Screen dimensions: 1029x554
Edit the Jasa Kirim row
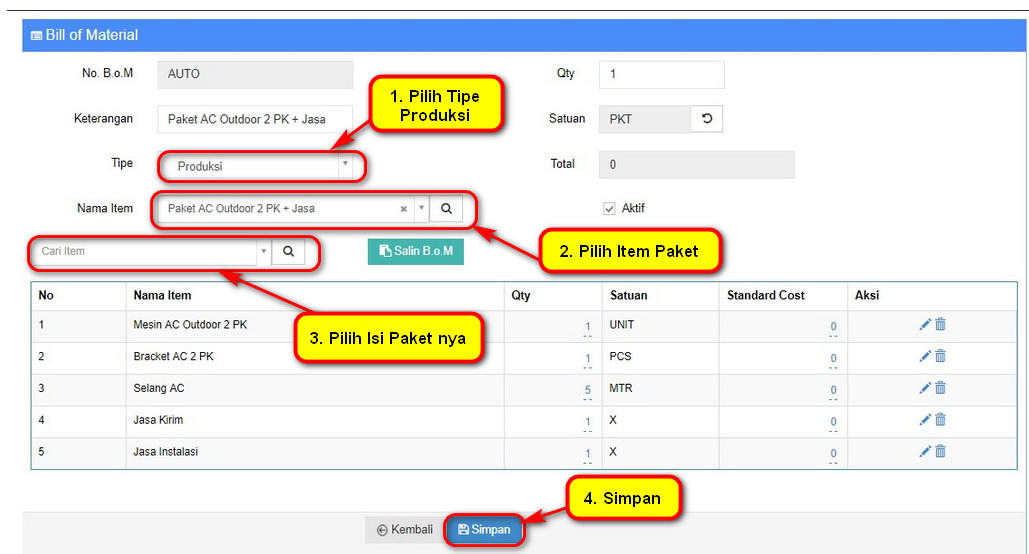(925, 420)
